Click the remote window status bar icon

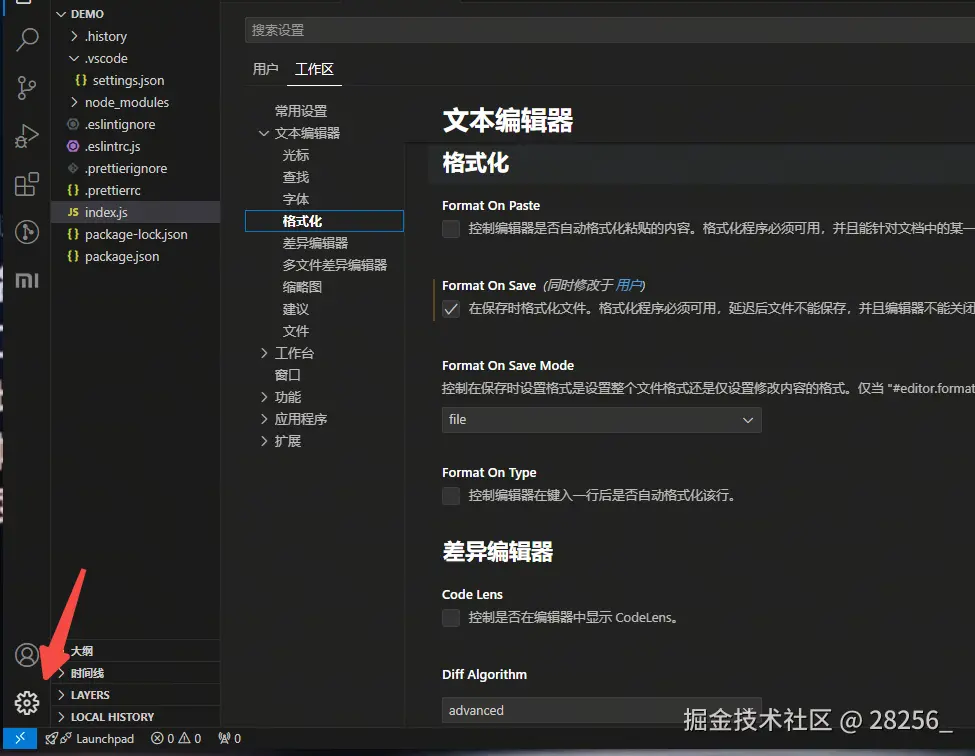tap(20, 738)
